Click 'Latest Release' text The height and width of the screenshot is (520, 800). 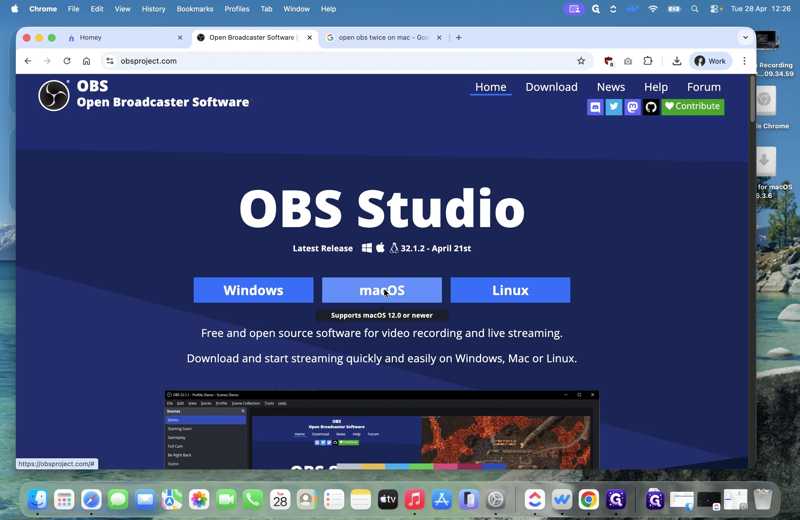[x=322, y=249]
